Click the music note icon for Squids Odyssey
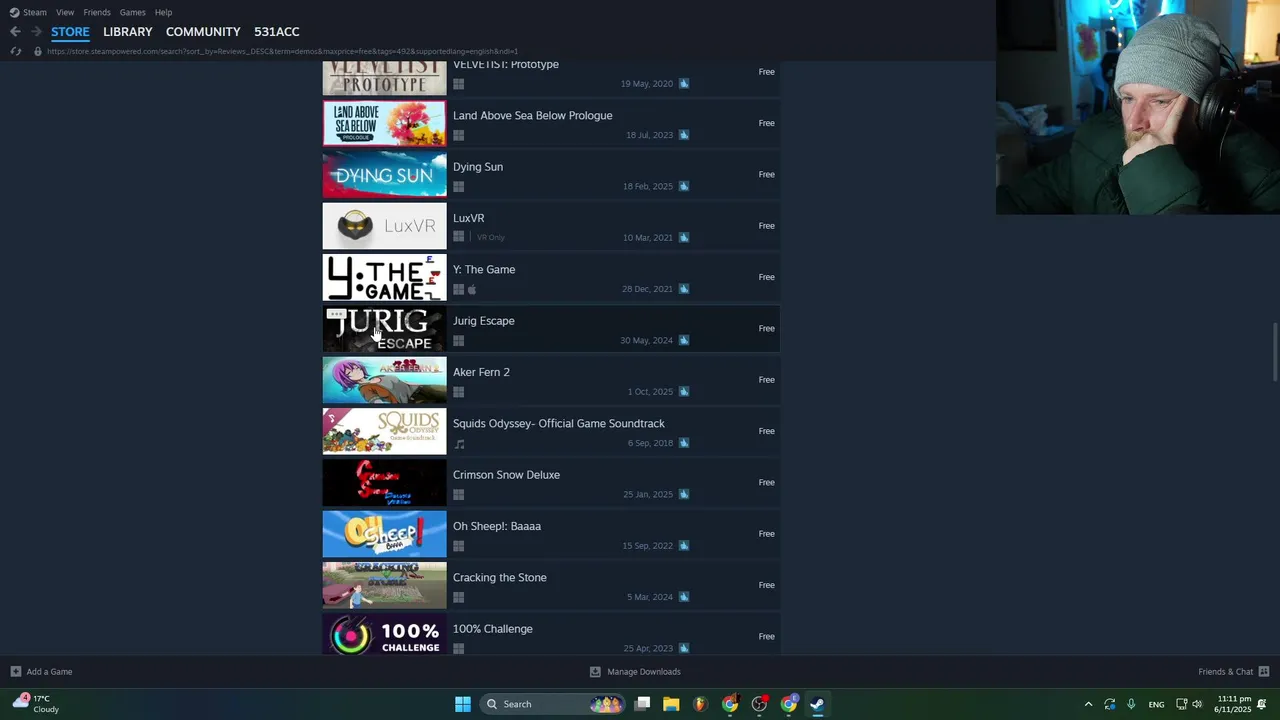1280x720 pixels. point(459,444)
